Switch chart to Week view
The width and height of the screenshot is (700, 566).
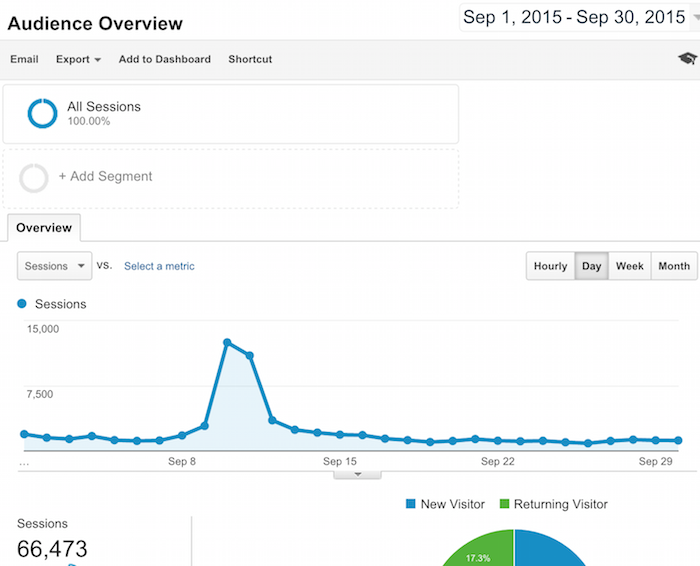pos(629,266)
